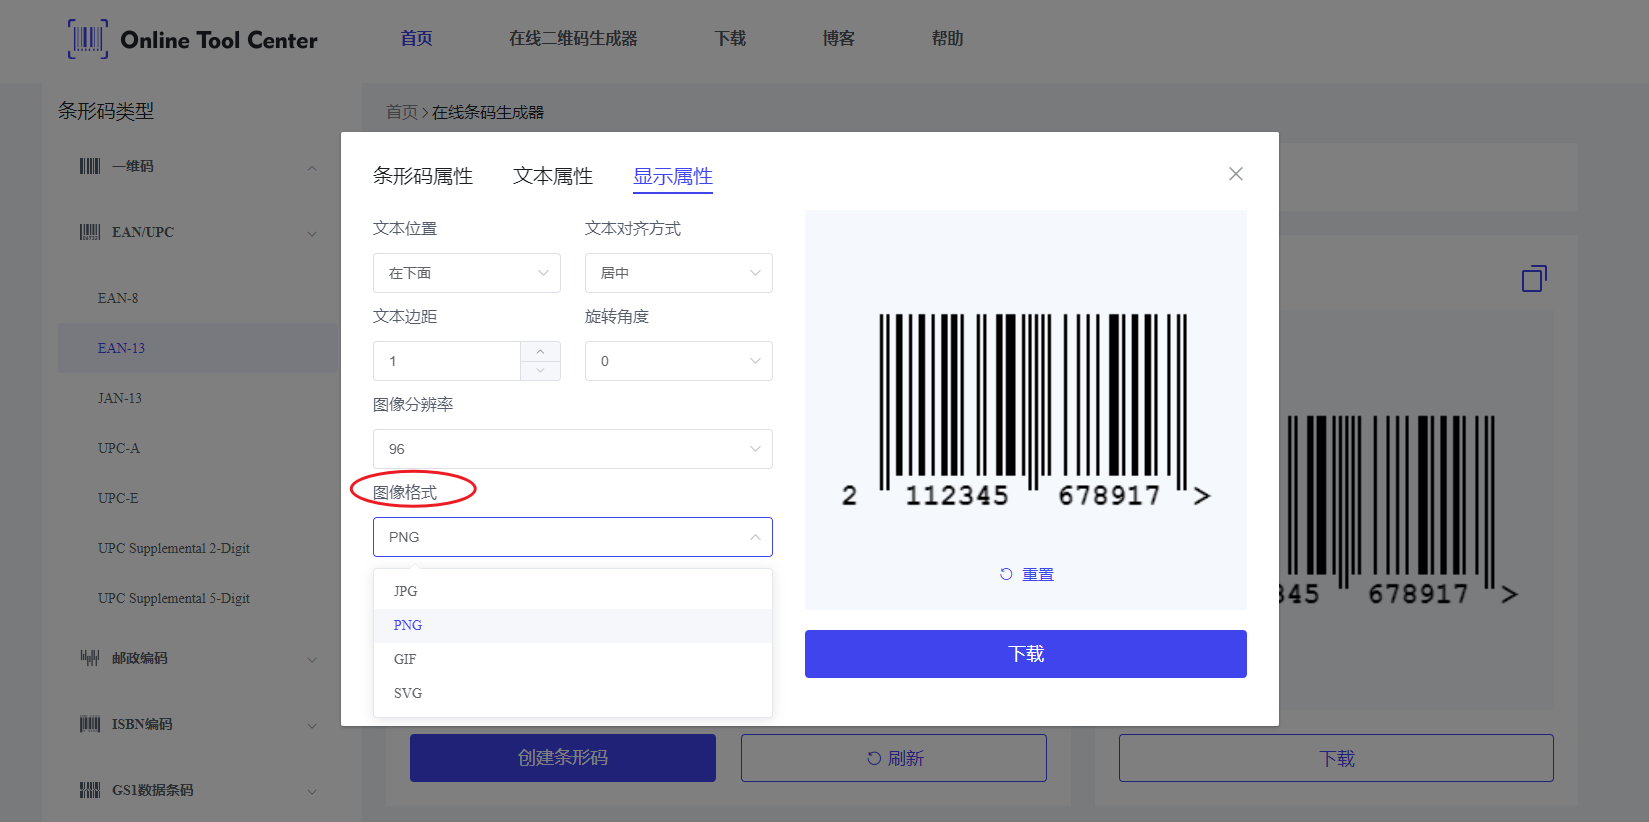Click the EAN/UPC barcode icon
This screenshot has width=1649, height=822.
point(90,232)
